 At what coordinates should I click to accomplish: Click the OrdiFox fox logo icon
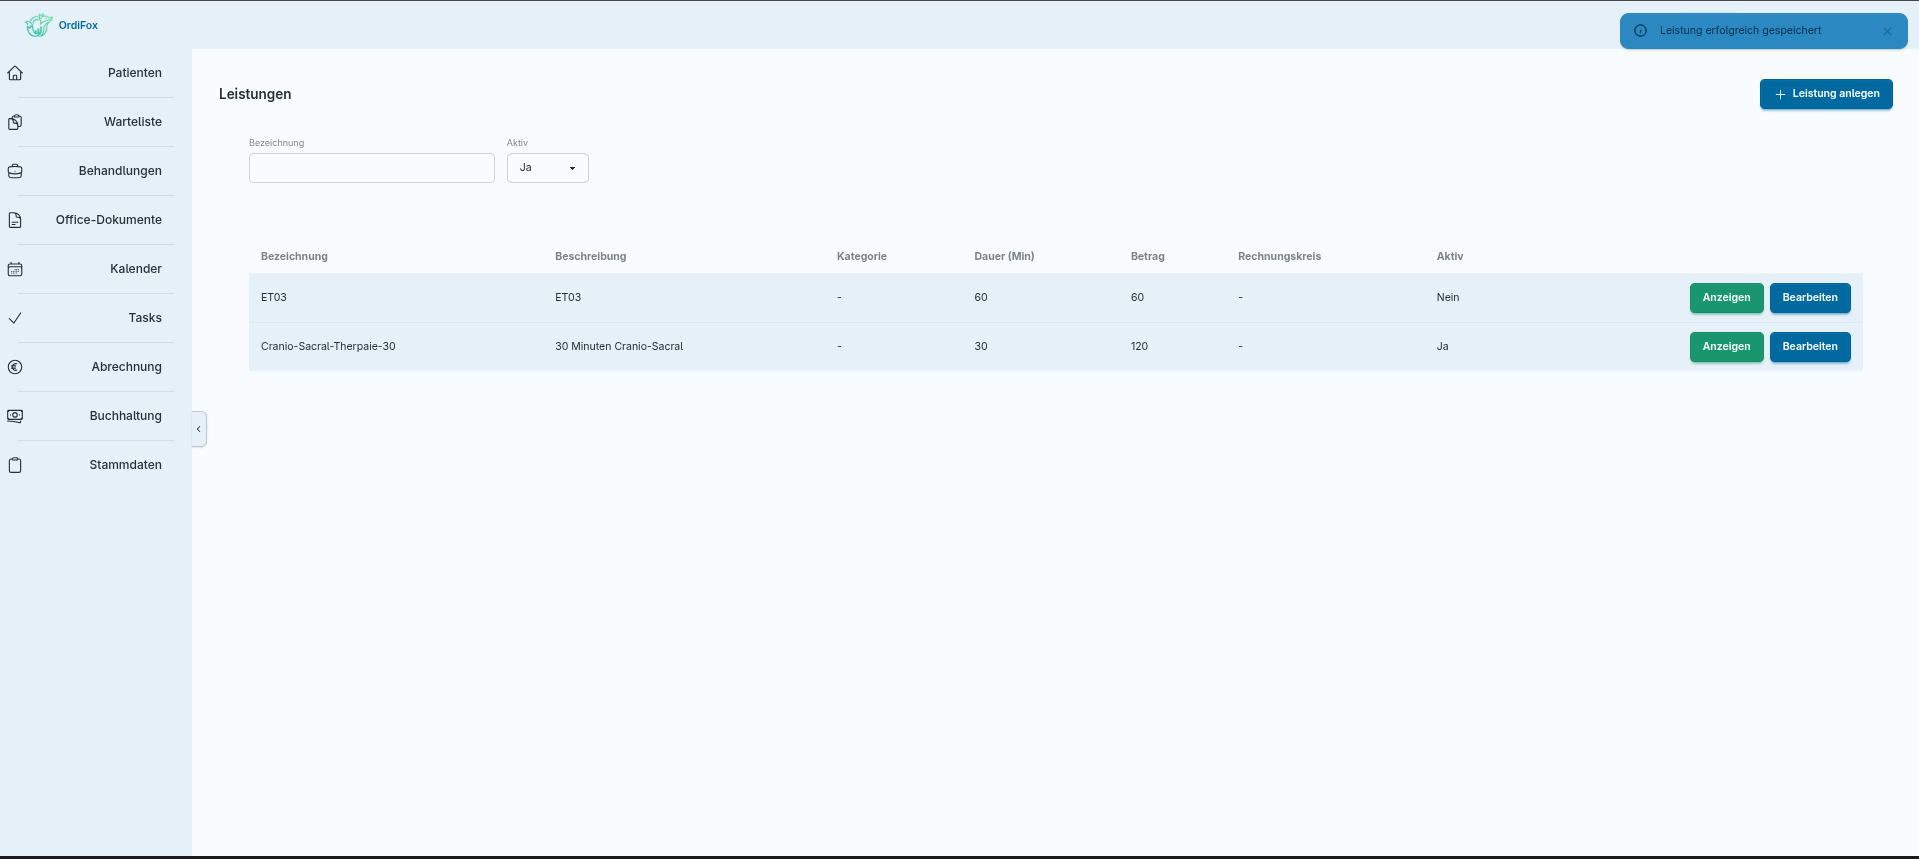[38, 25]
